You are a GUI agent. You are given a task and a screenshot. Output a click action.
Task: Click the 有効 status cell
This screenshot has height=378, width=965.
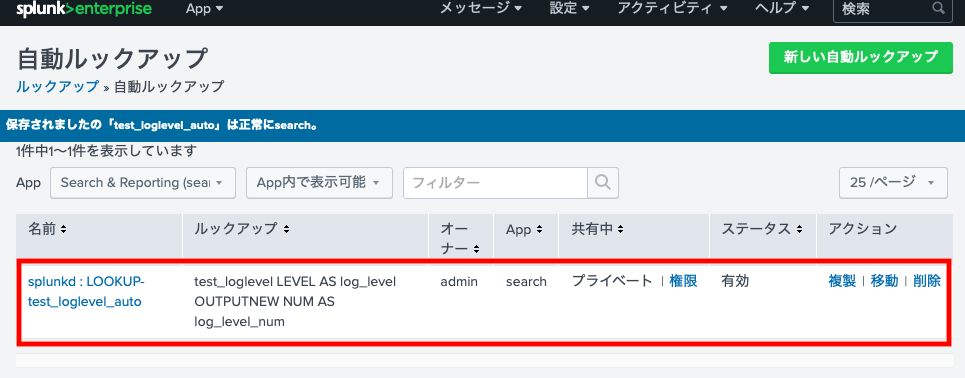coord(735,281)
